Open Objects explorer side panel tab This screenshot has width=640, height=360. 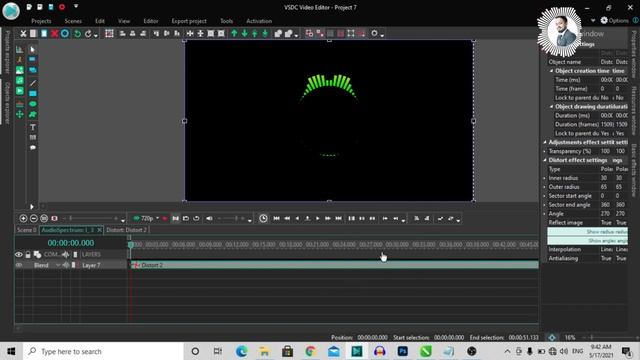pyautogui.click(x=7, y=103)
